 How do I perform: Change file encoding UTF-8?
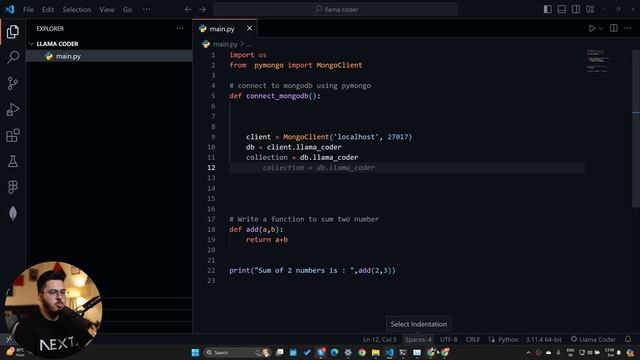click(449, 339)
